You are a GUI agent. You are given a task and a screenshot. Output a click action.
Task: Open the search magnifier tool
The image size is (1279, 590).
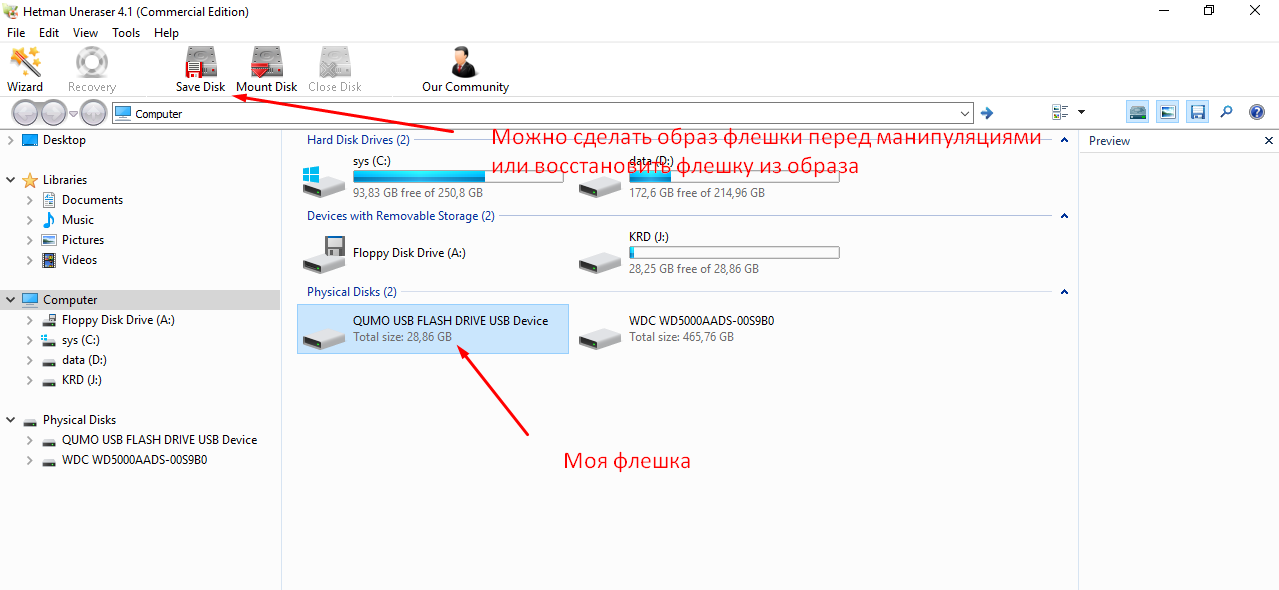[x=1227, y=113]
